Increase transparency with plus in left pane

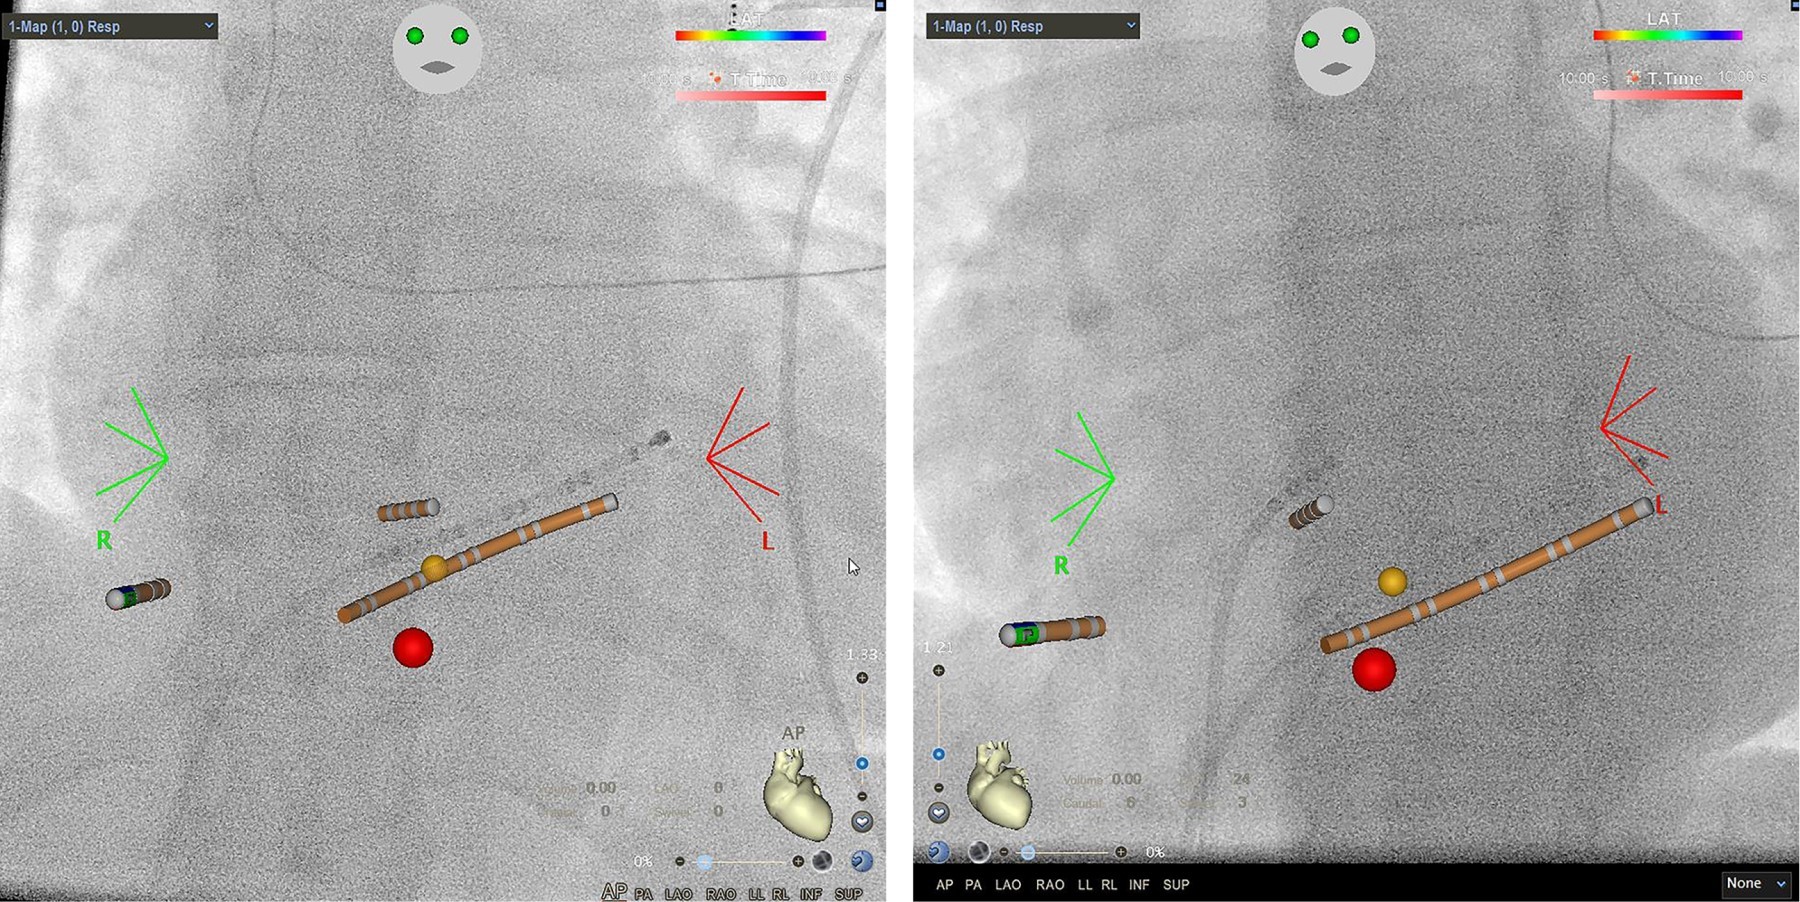(798, 861)
